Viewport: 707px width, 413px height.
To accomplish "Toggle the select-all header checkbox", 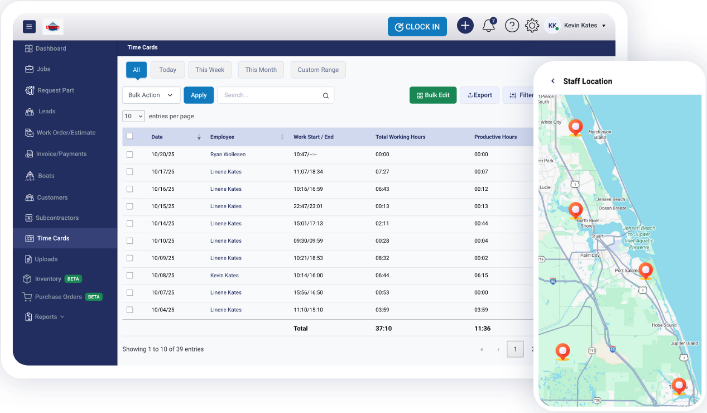I will pos(129,136).
